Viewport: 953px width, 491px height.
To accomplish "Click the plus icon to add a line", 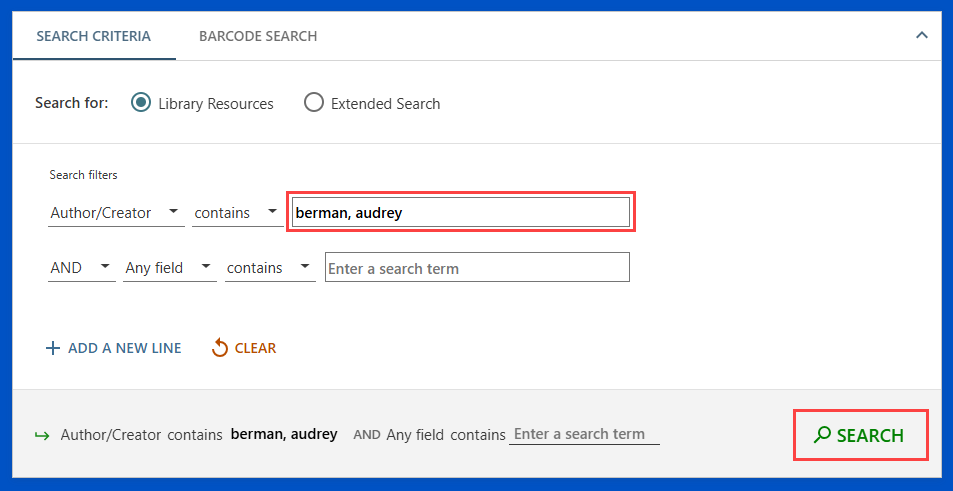I will click(53, 349).
